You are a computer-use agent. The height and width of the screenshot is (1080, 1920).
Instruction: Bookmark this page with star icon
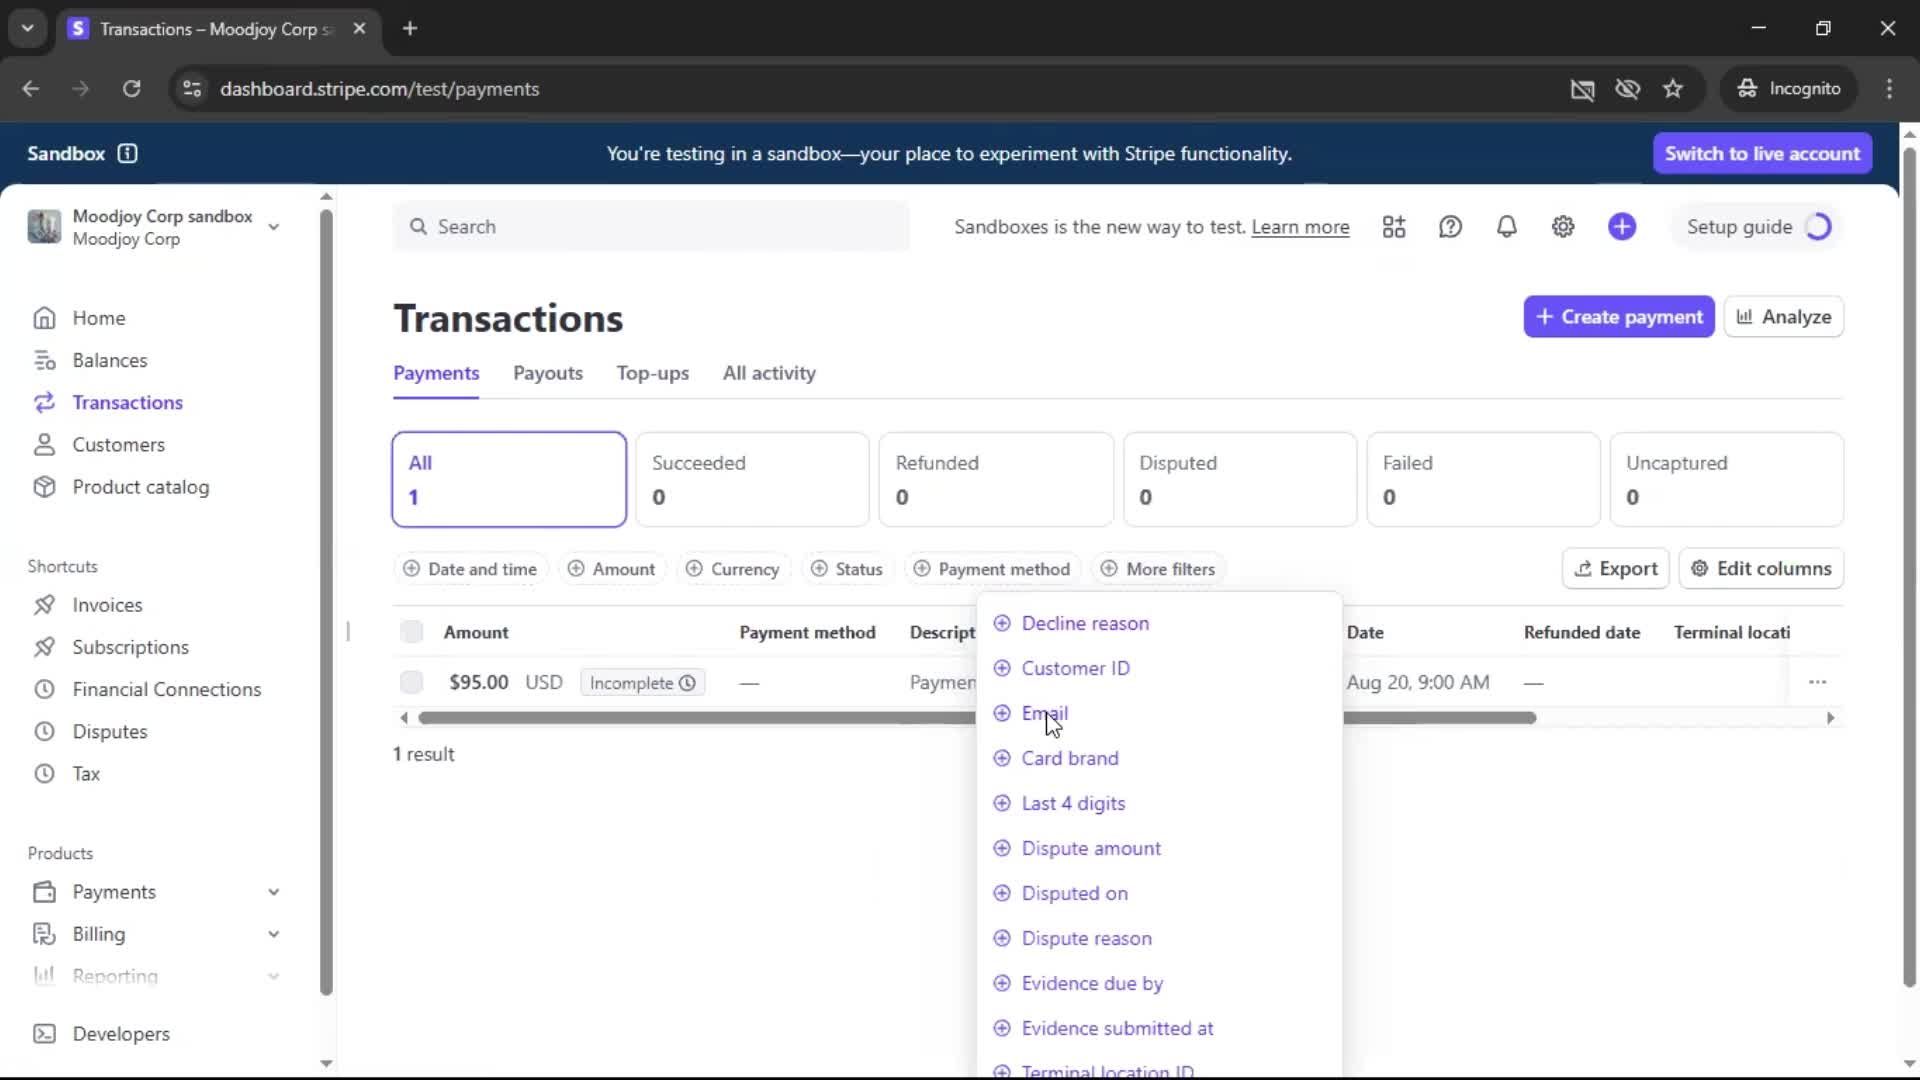tap(1673, 89)
